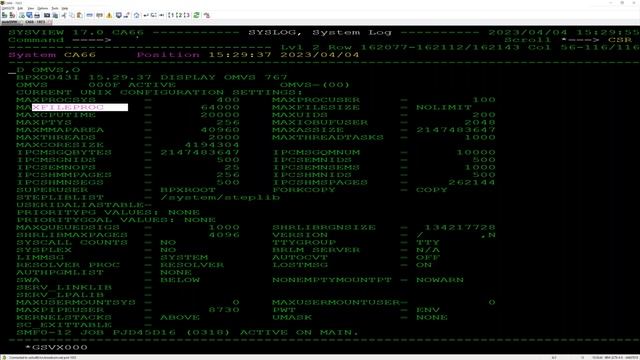Click the KERNELSTACKS value ABOVE

pyautogui.click(x=180, y=318)
